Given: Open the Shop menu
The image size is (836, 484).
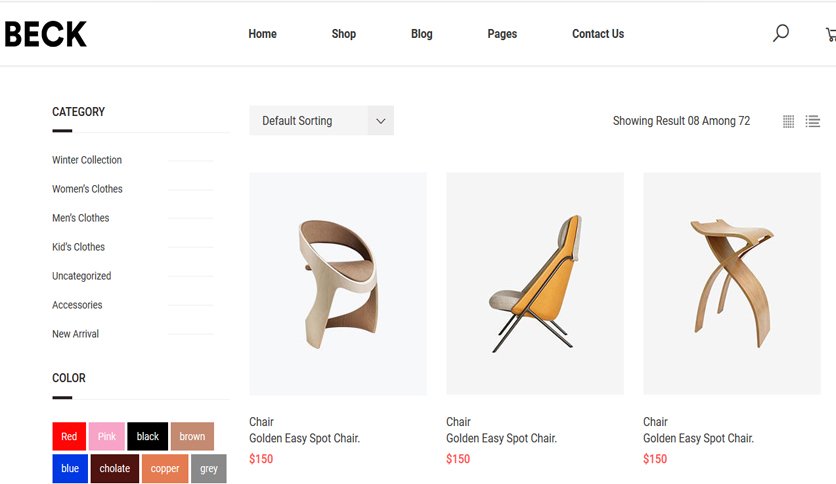Looking at the screenshot, I should pyautogui.click(x=343, y=34).
